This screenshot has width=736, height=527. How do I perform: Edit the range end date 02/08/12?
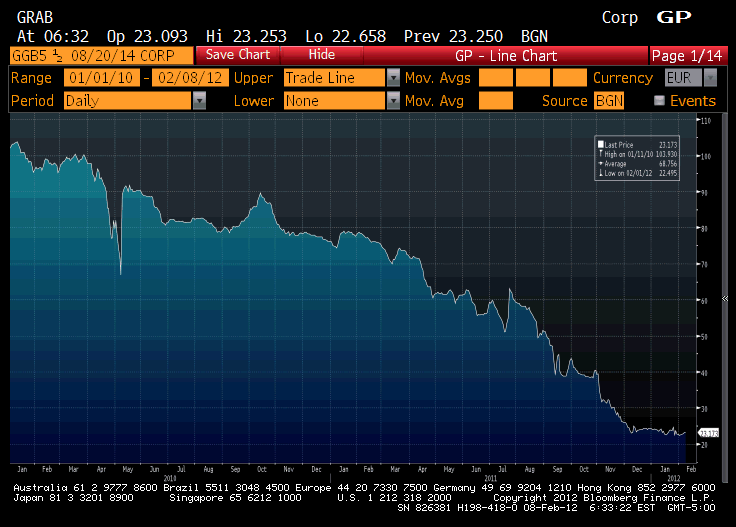click(x=190, y=77)
